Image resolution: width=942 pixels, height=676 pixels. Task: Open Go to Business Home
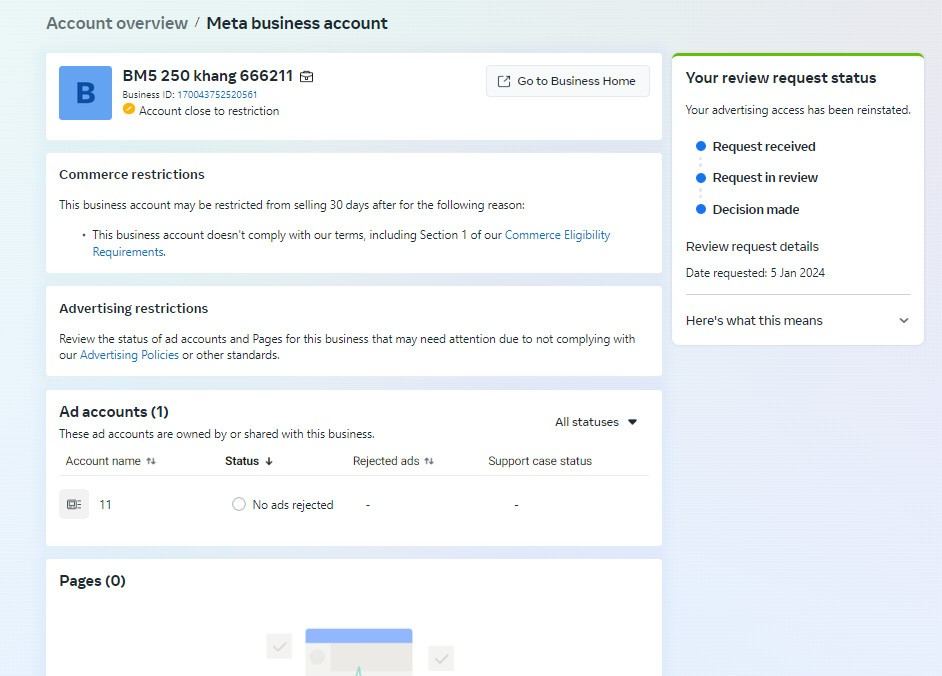click(x=568, y=81)
